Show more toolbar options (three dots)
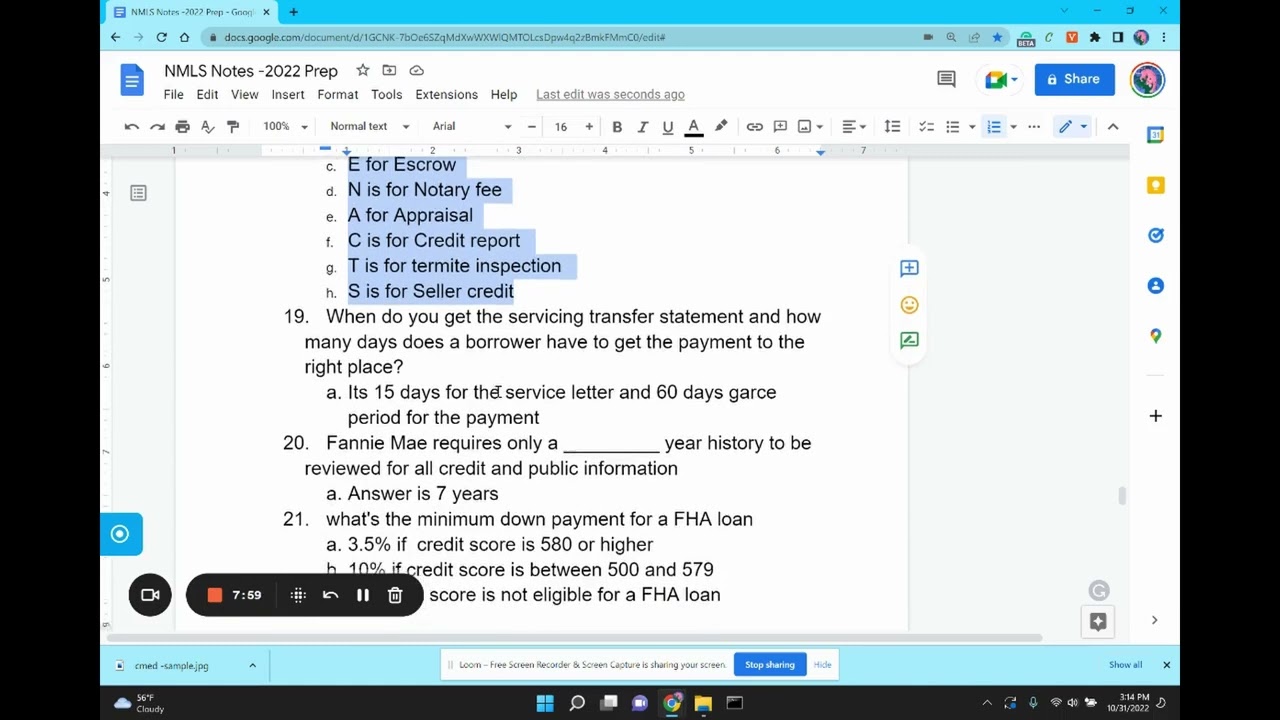This screenshot has height=720, width=1280. pos(1034,127)
